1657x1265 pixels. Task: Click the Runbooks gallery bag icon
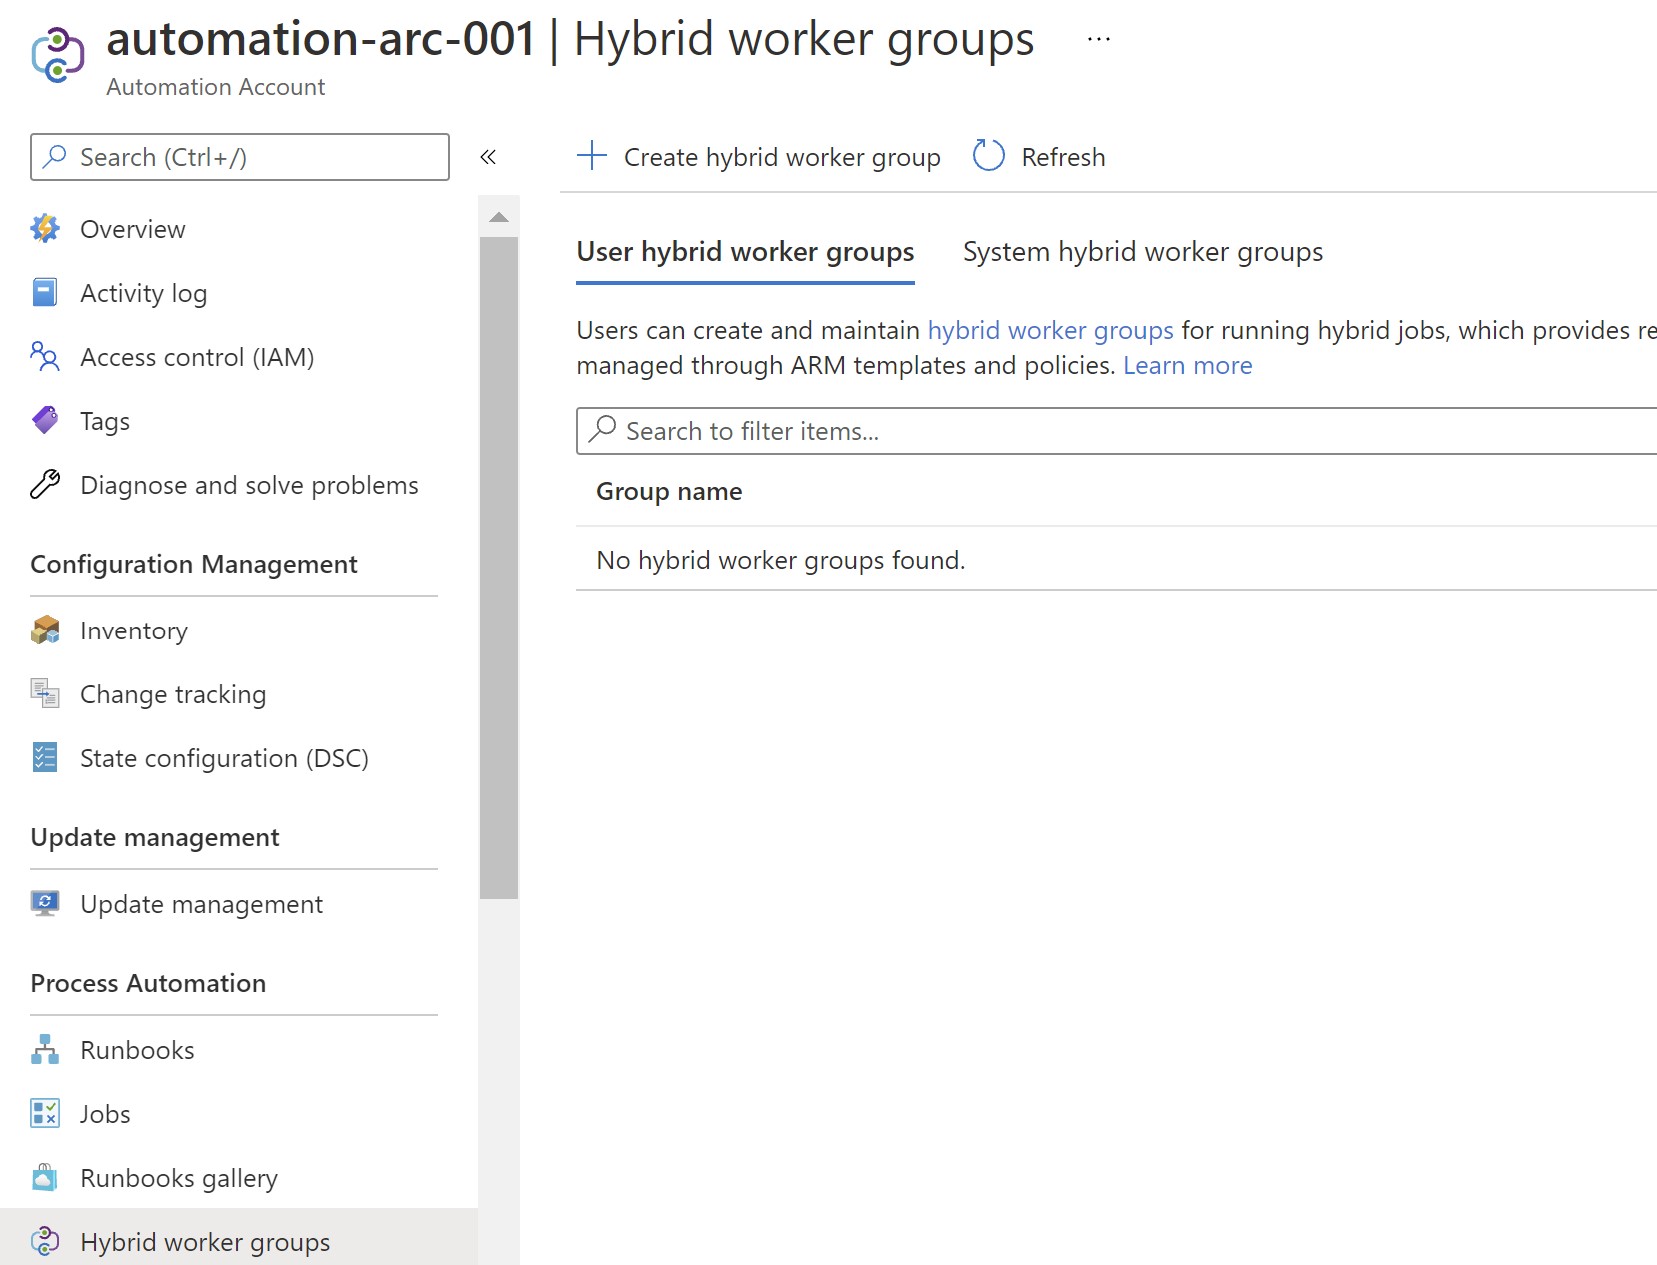point(45,1178)
